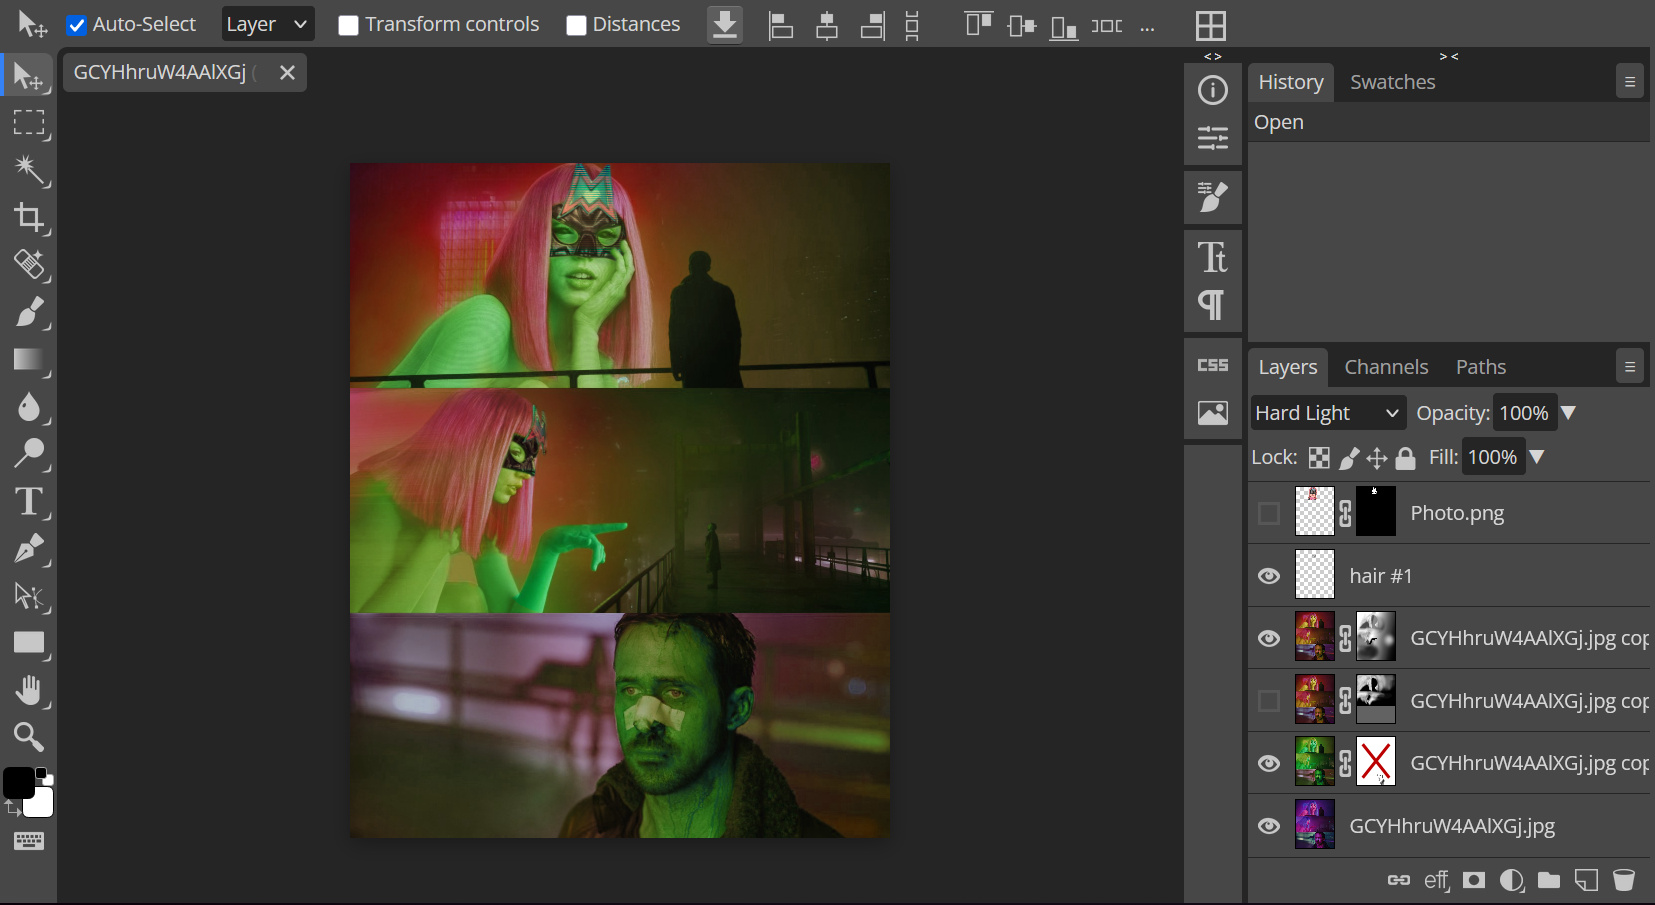
Task: Choose the Type tool
Action: coord(29,501)
